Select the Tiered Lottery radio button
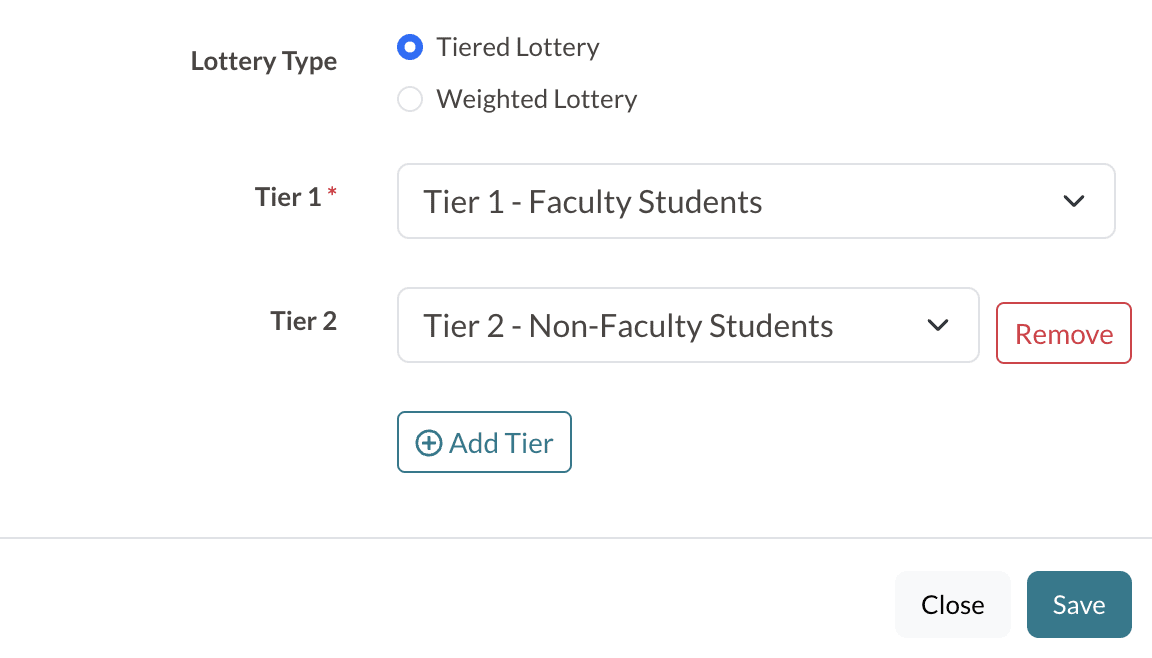Image resolution: width=1152 pixels, height=658 pixels. [410, 47]
